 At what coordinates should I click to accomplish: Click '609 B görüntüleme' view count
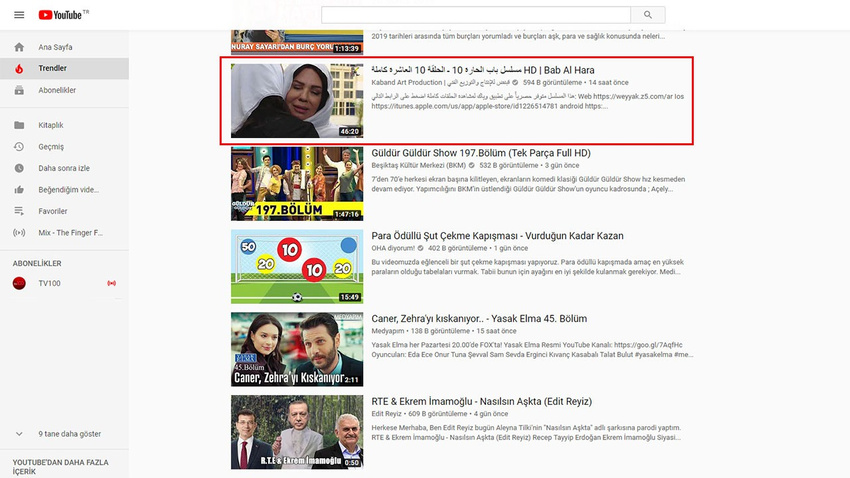tap(437, 414)
